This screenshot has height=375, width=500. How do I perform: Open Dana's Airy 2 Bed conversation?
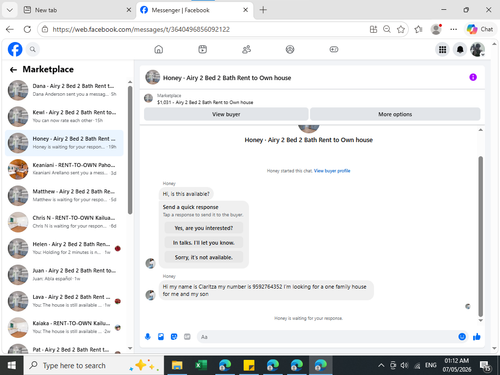(64, 90)
